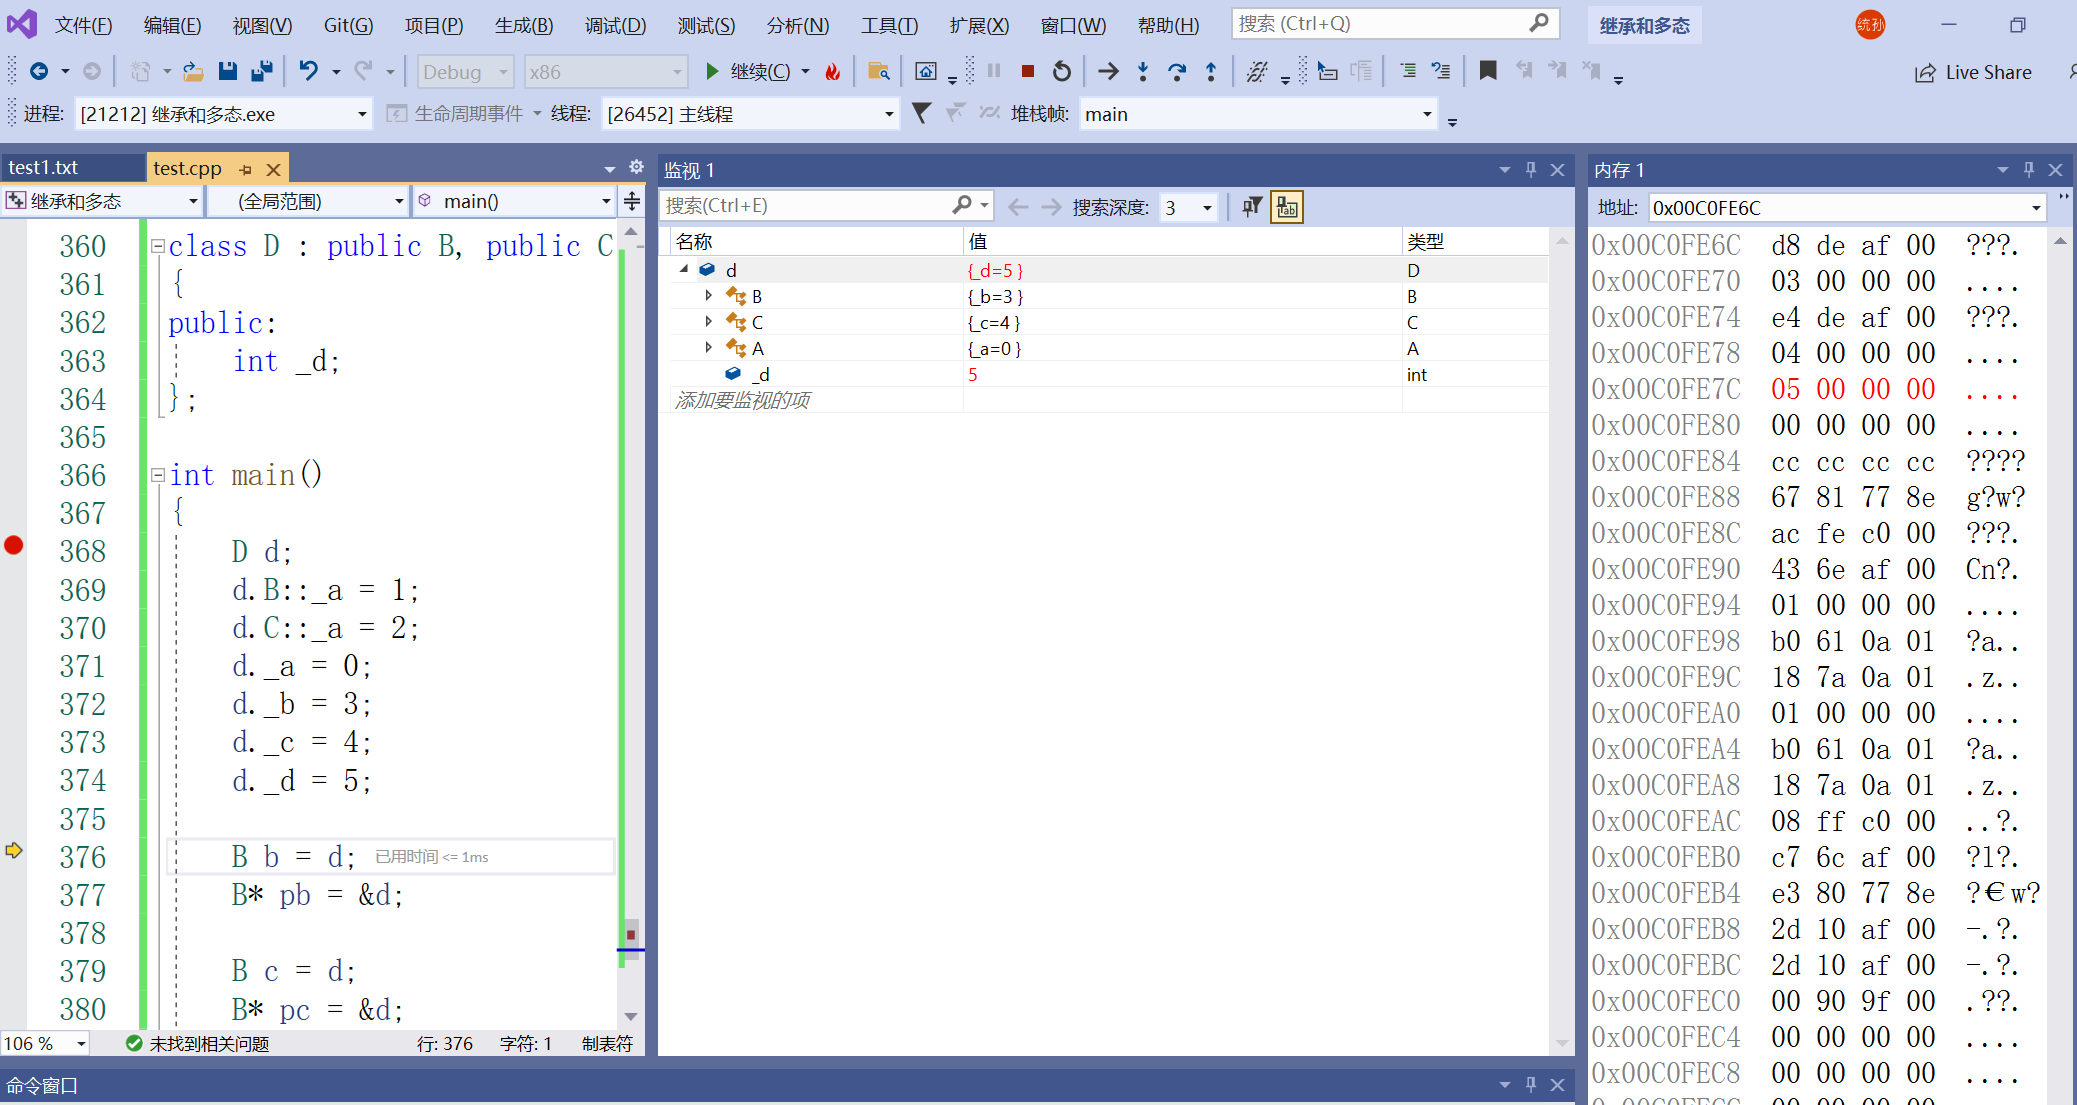Click the Find in Files icon
The height and width of the screenshot is (1105, 2077).
879,71
